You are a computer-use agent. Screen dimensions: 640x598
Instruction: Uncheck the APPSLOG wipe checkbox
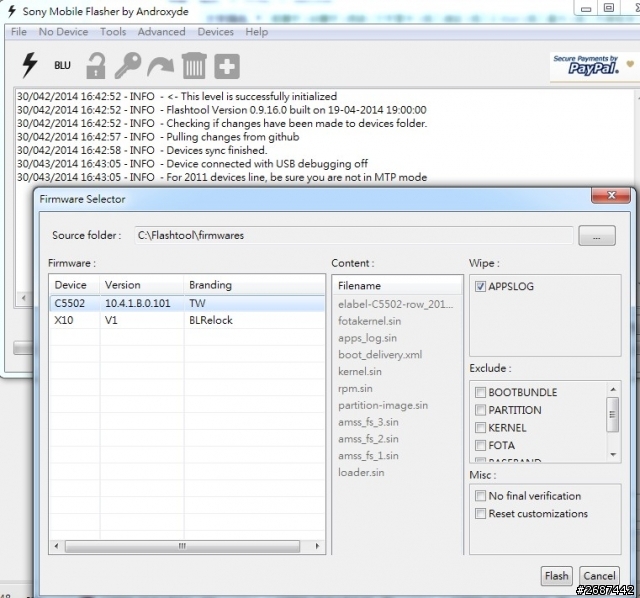click(x=481, y=286)
